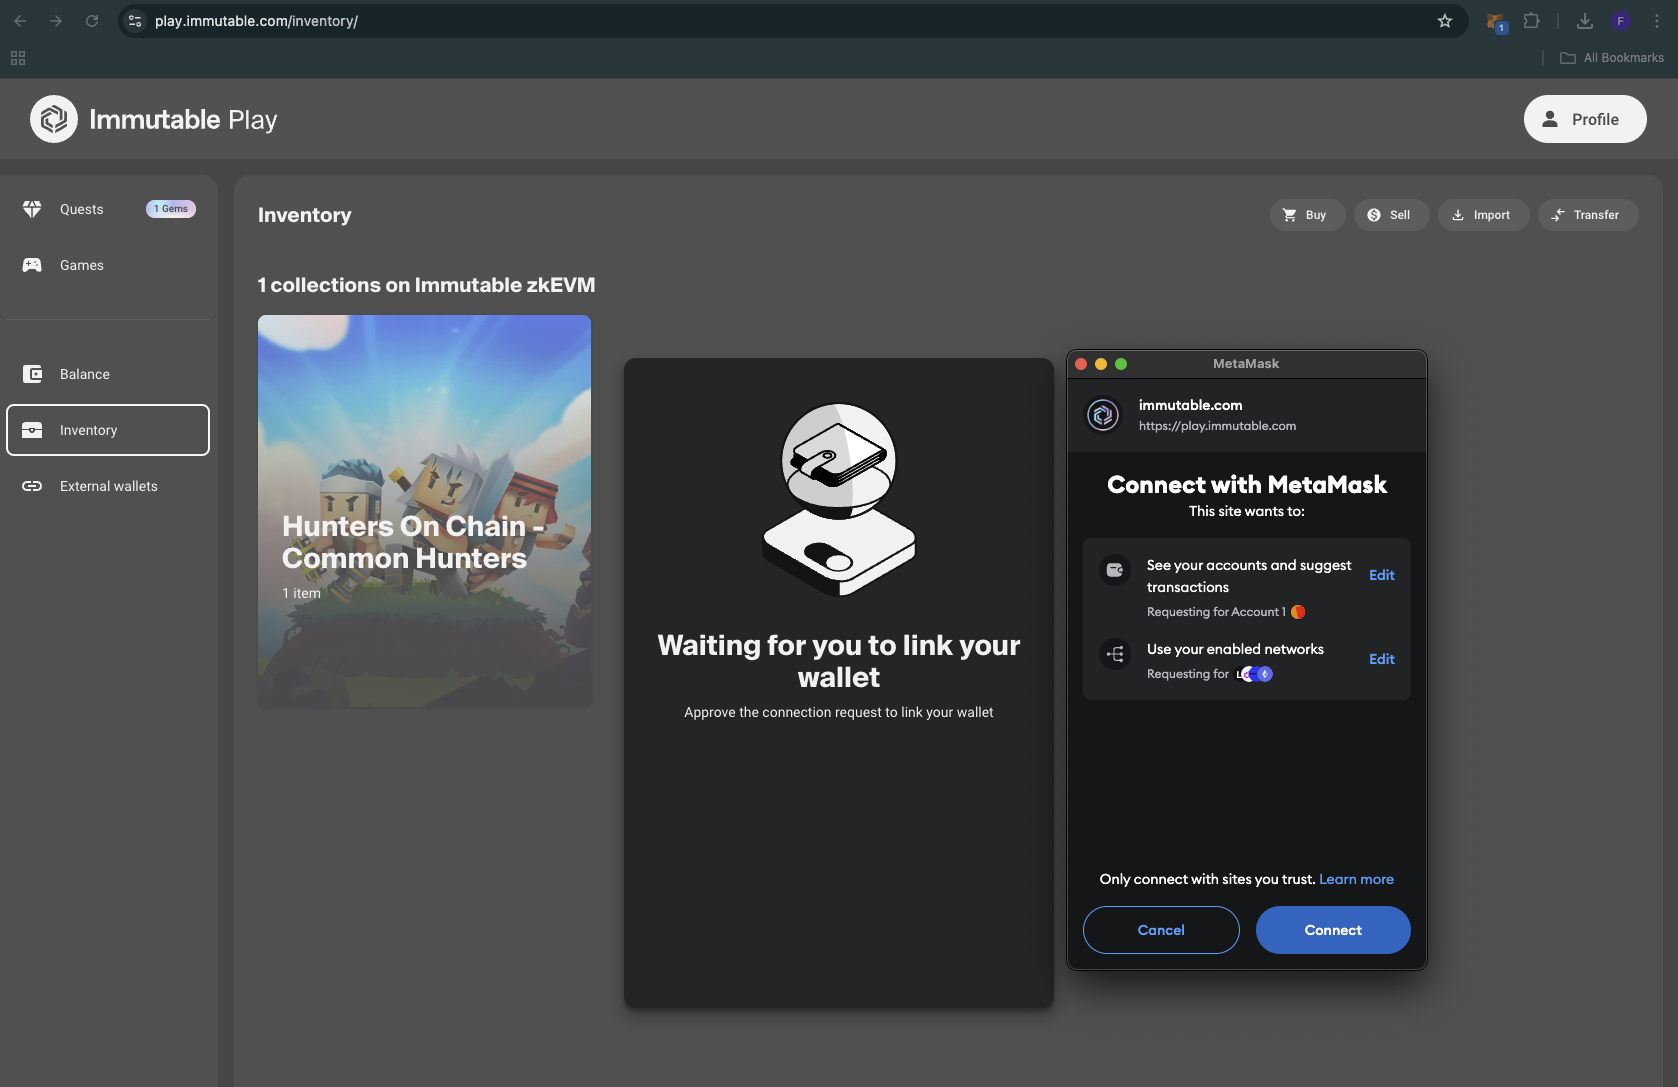Click the Immutable Play logo icon
Screen dimensions: 1678x1087
pyautogui.click(x=54, y=119)
